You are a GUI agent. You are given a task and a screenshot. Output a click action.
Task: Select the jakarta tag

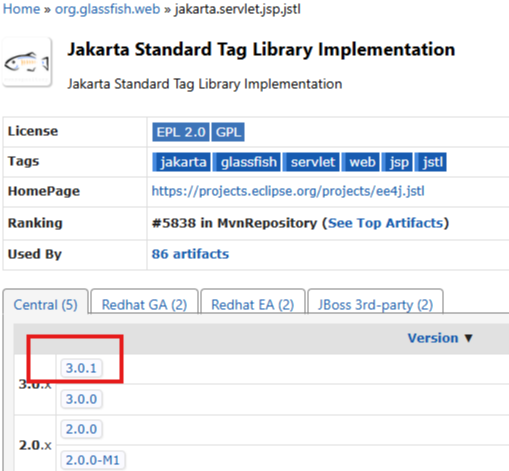tap(181, 162)
